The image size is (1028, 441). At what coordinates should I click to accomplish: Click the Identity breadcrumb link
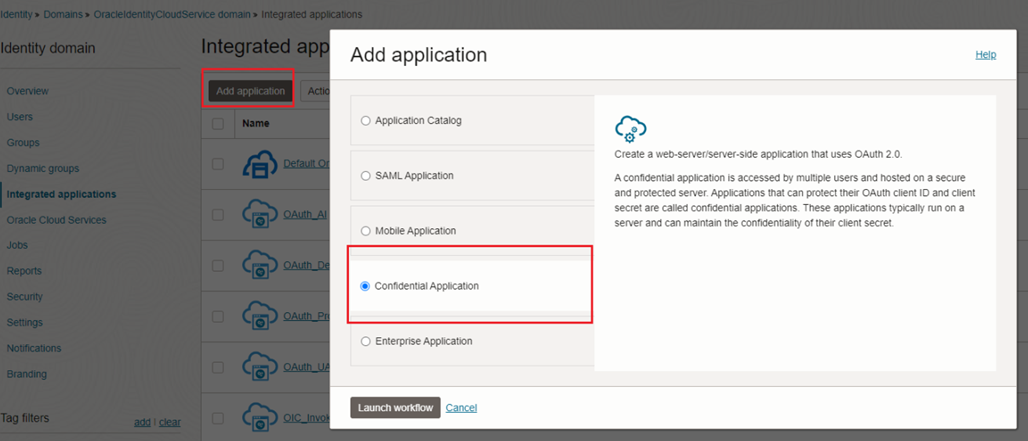[x=16, y=14]
